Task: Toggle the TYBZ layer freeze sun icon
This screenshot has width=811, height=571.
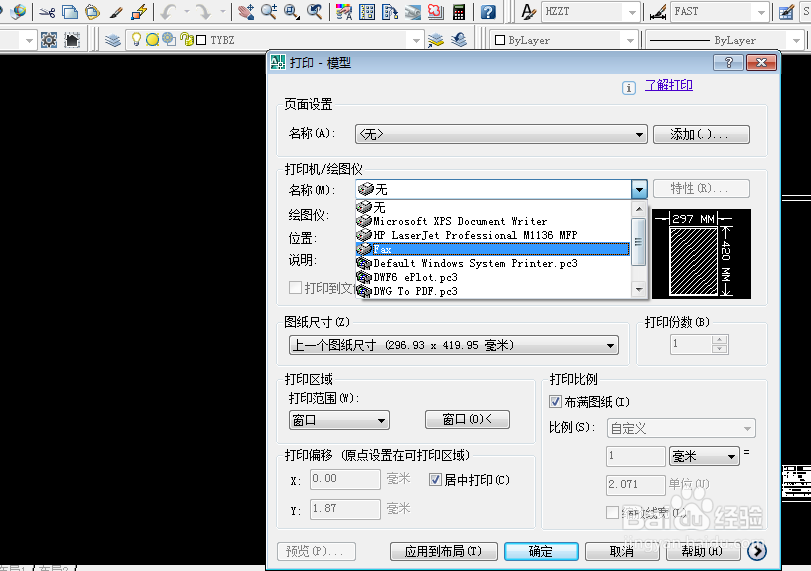Action: coord(152,39)
